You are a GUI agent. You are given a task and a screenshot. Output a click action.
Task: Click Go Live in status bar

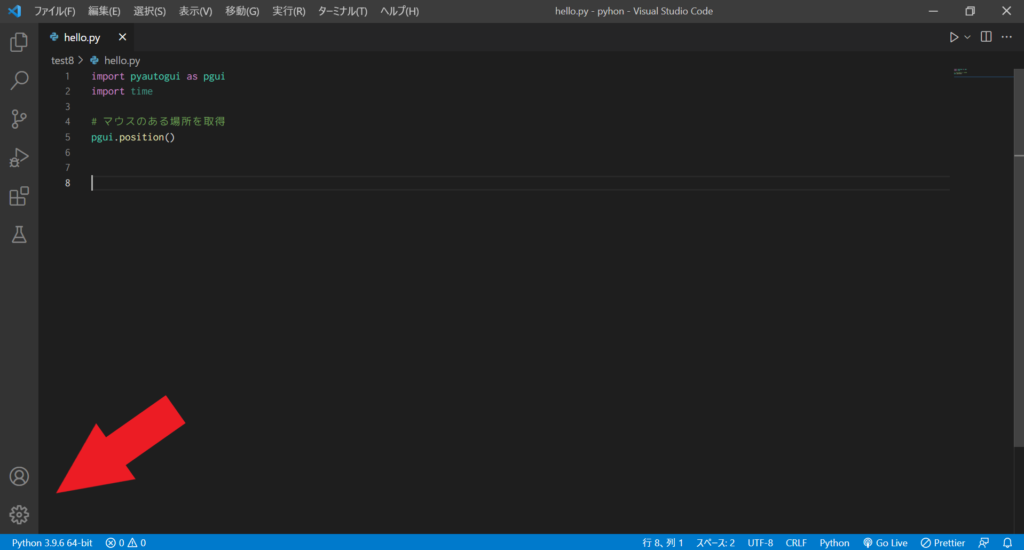tap(885, 542)
